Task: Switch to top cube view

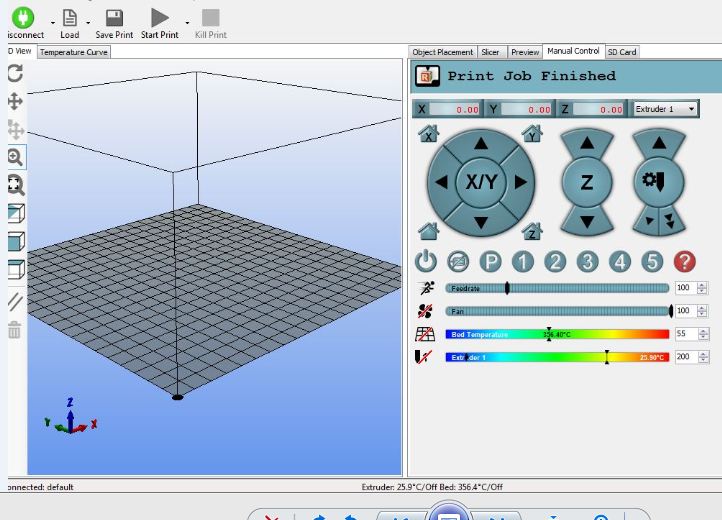Action: pos(16,269)
